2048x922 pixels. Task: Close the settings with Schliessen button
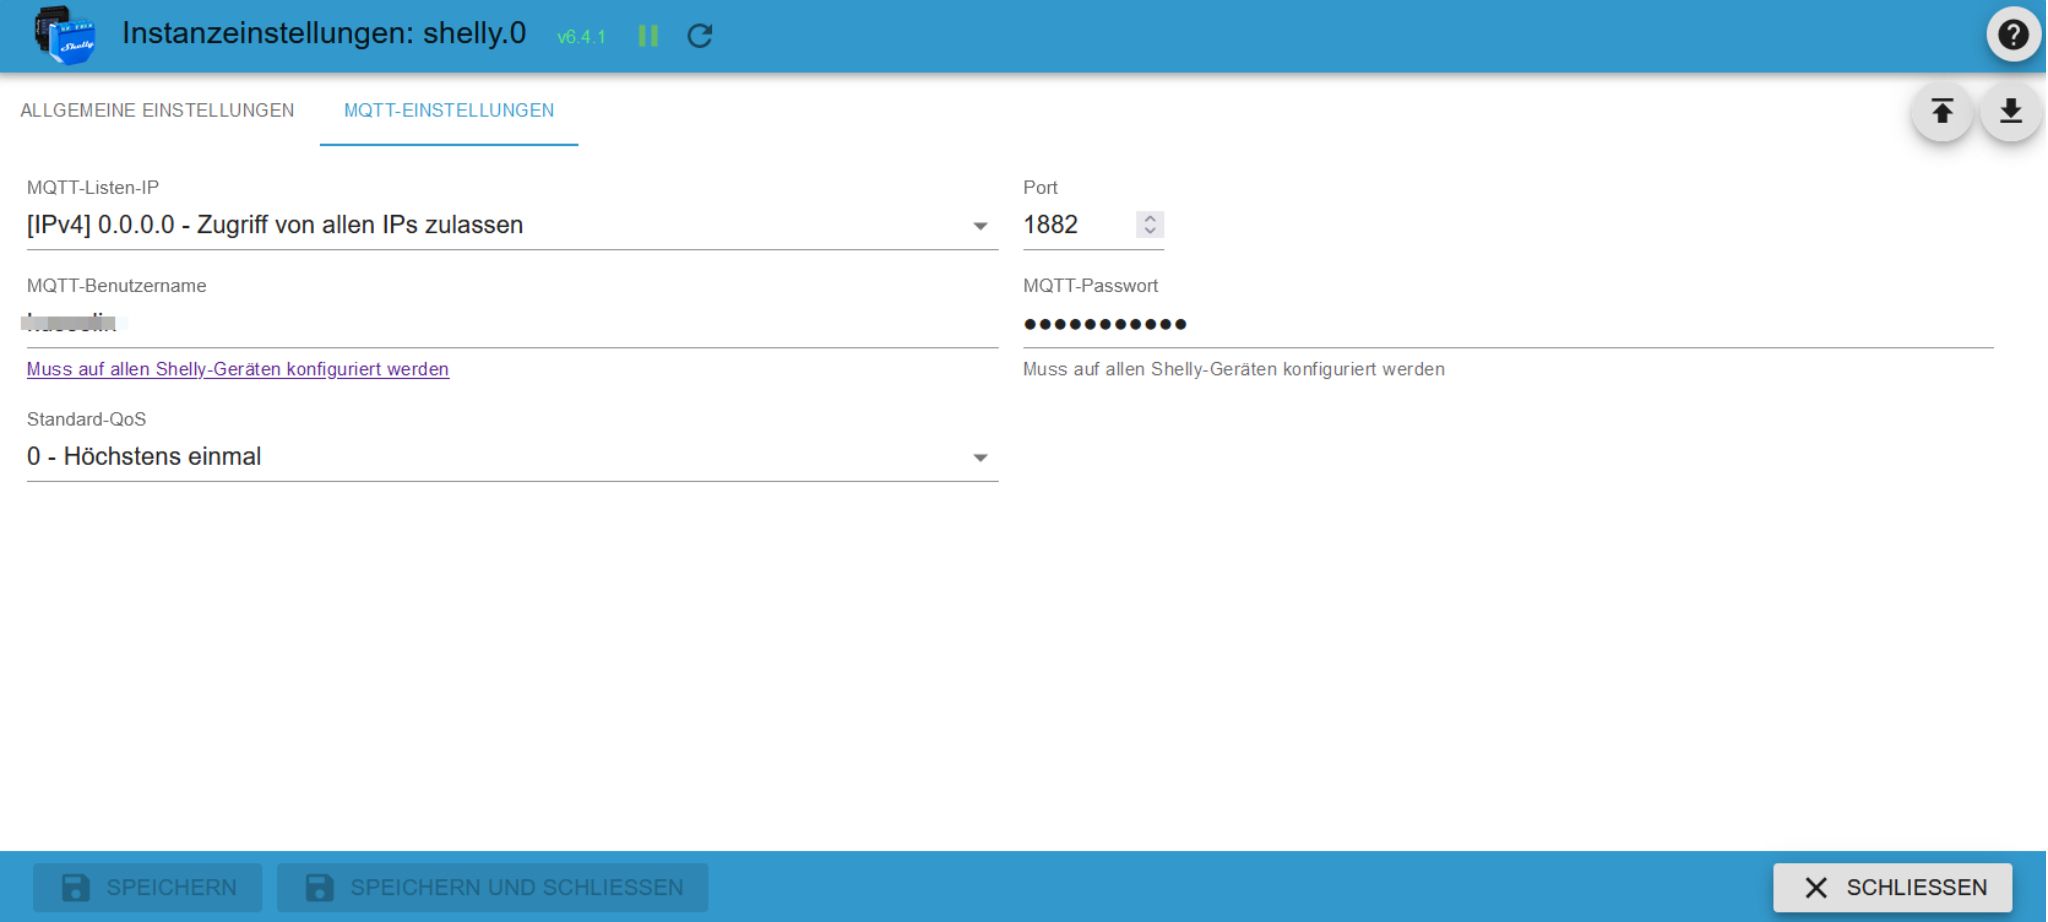(x=1893, y=887)
